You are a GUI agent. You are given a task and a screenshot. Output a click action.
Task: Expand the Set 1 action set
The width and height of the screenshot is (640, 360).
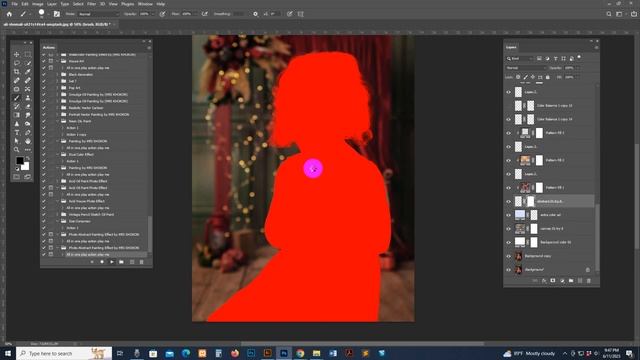58,81
